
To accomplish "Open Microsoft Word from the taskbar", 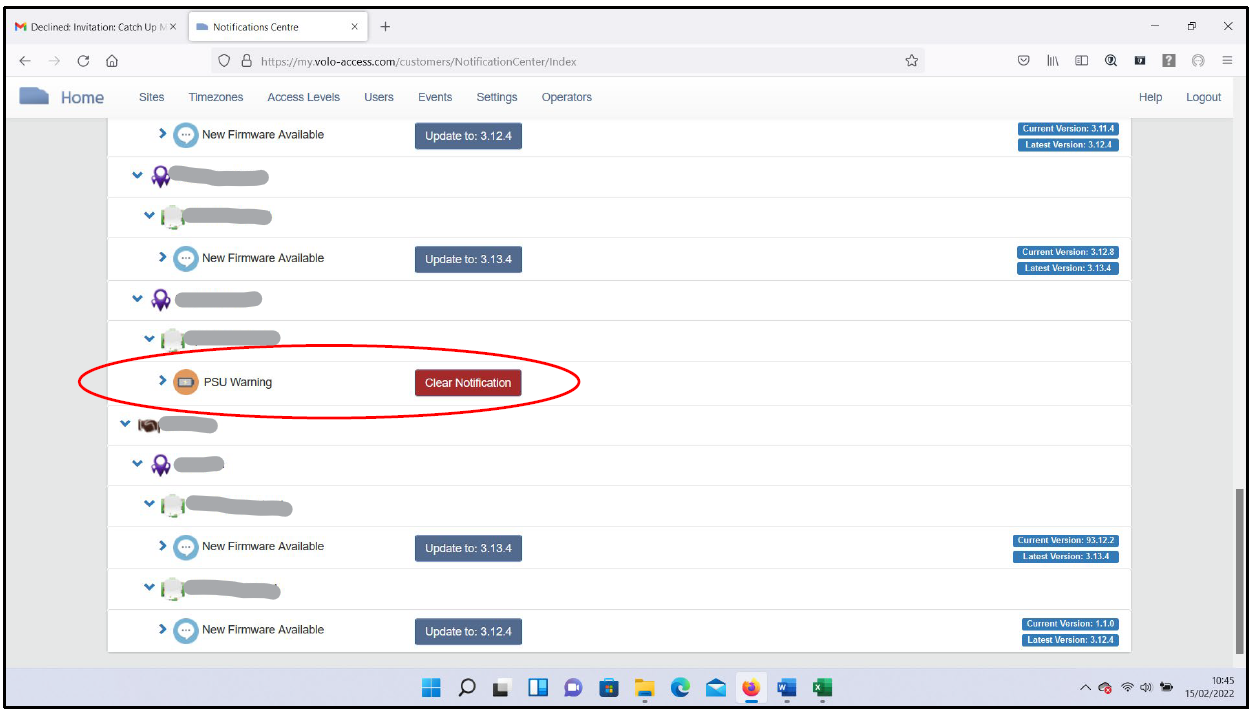I will pos(786,688).
